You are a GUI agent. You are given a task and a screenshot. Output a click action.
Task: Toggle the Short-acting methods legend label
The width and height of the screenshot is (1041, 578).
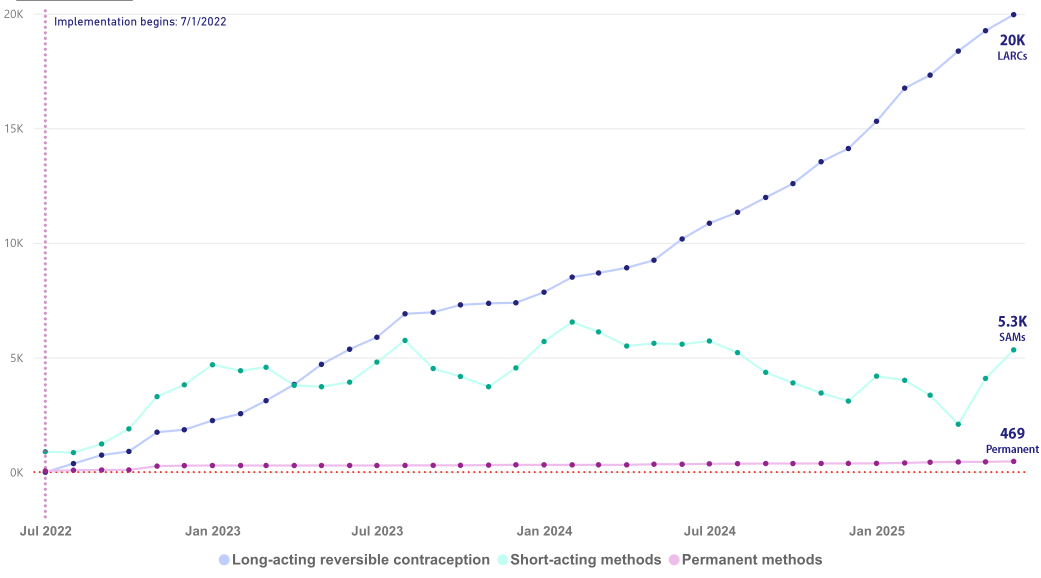585,560
